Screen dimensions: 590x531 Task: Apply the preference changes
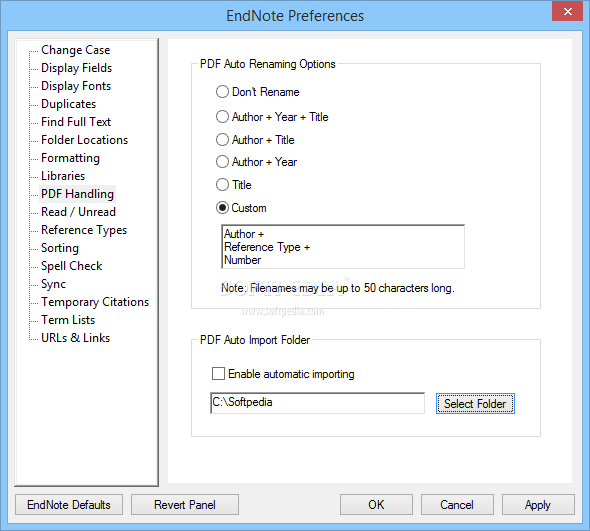pos(538,505)
